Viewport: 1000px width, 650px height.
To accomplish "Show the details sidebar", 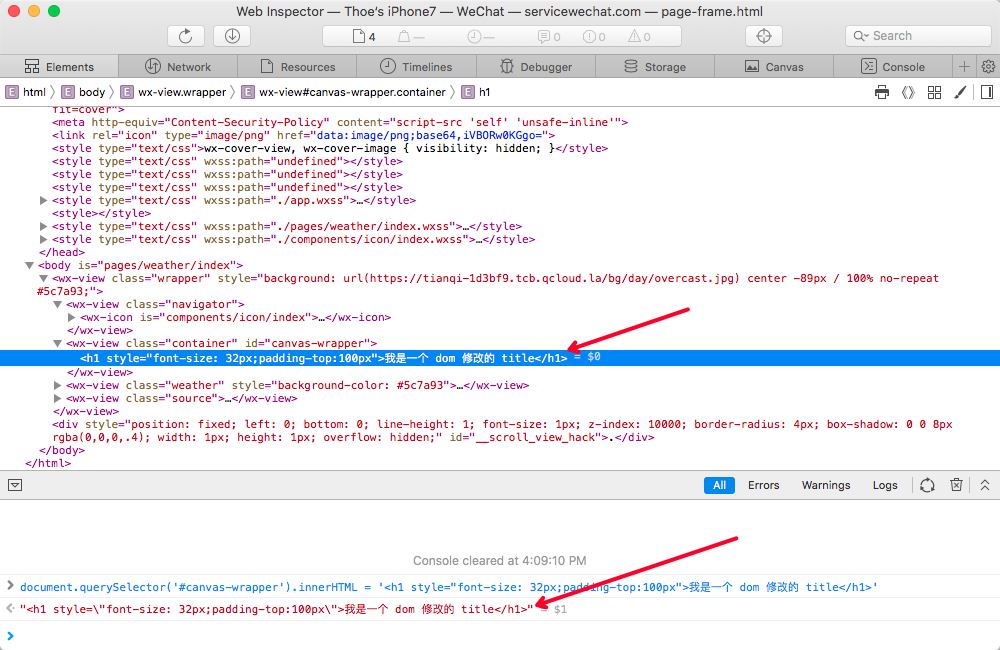I will (x=987, y=92).
